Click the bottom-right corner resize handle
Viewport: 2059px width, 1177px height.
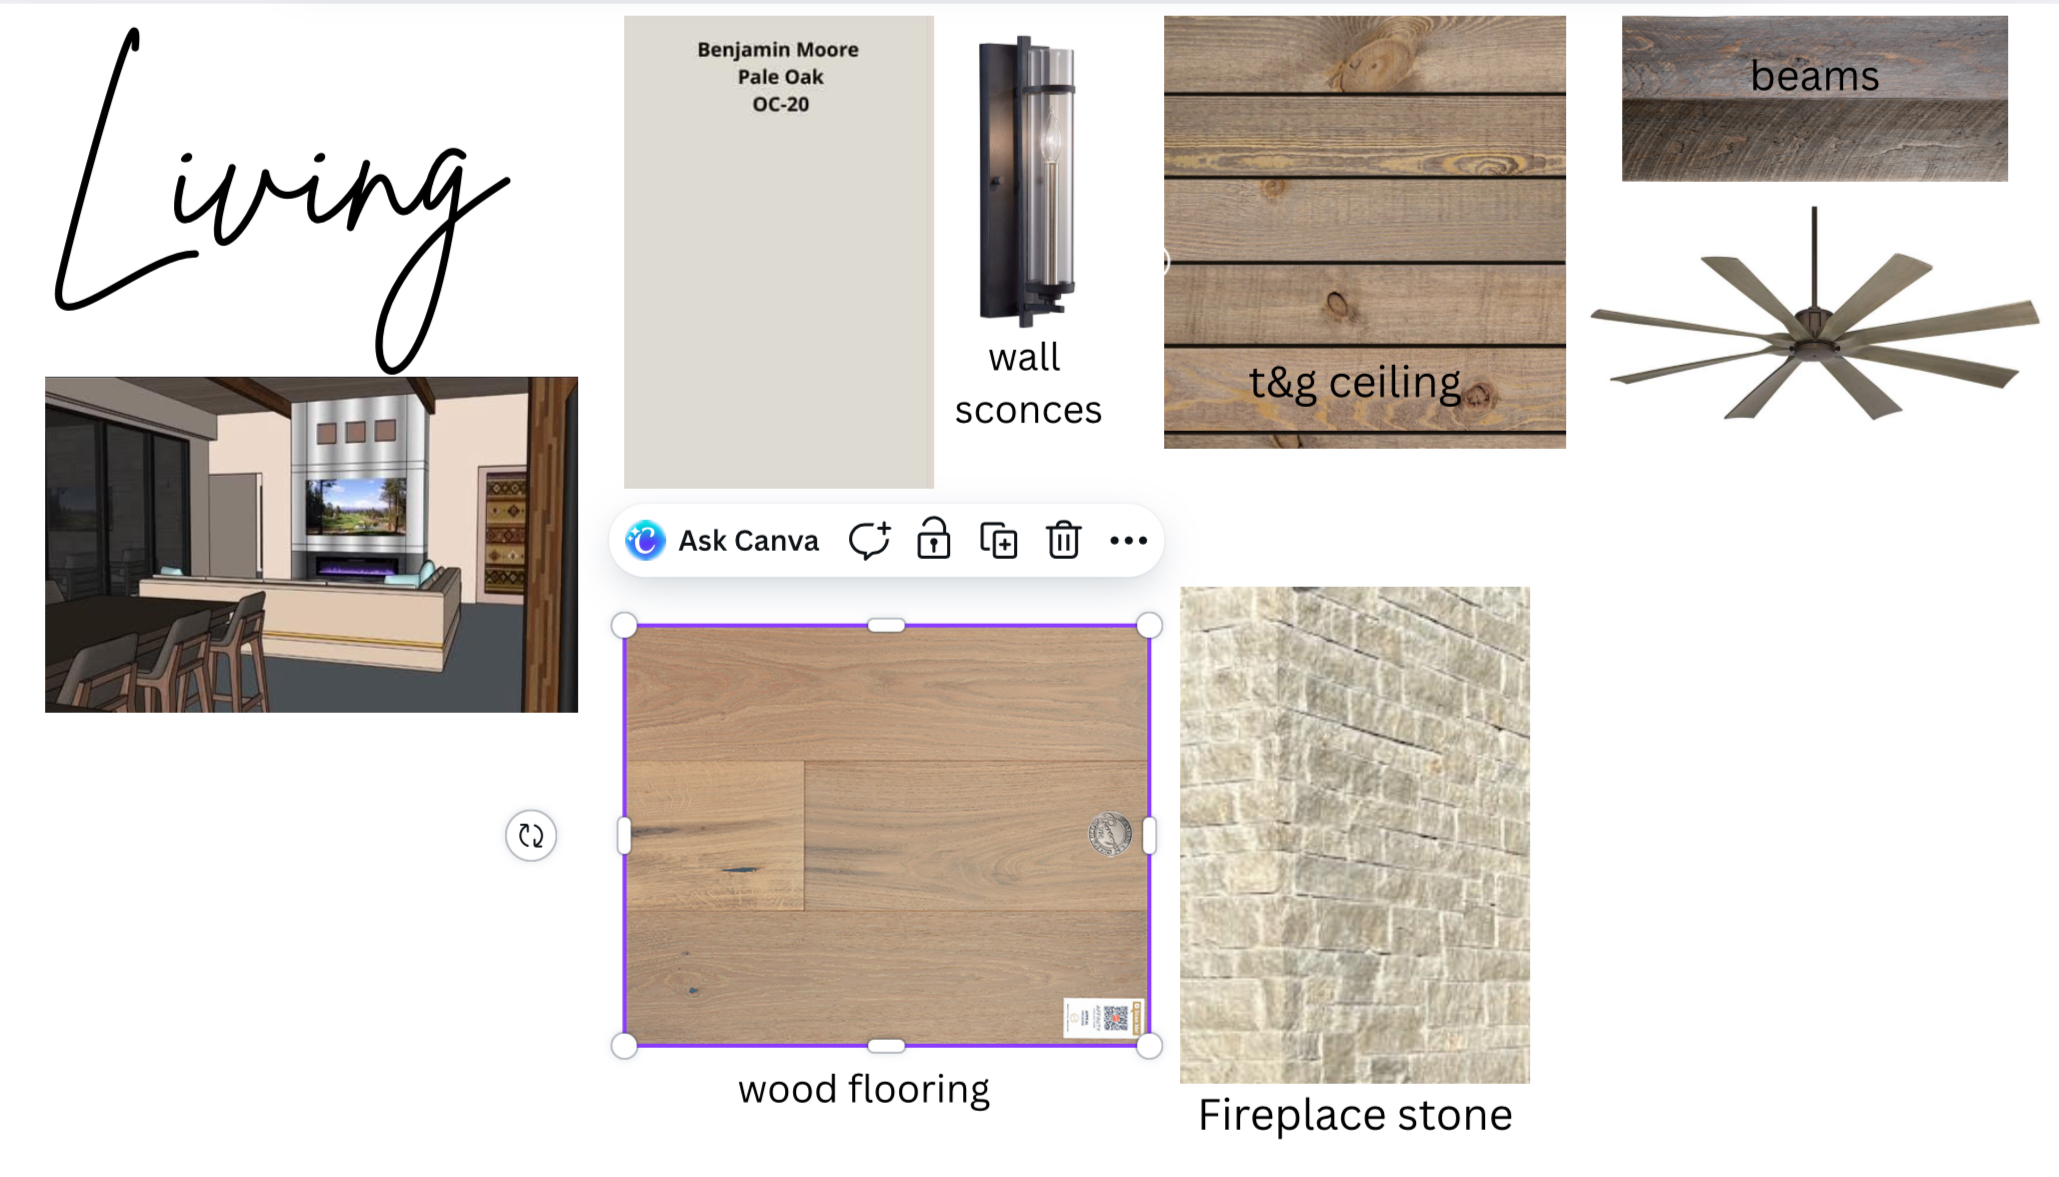click(1150, 1046)
